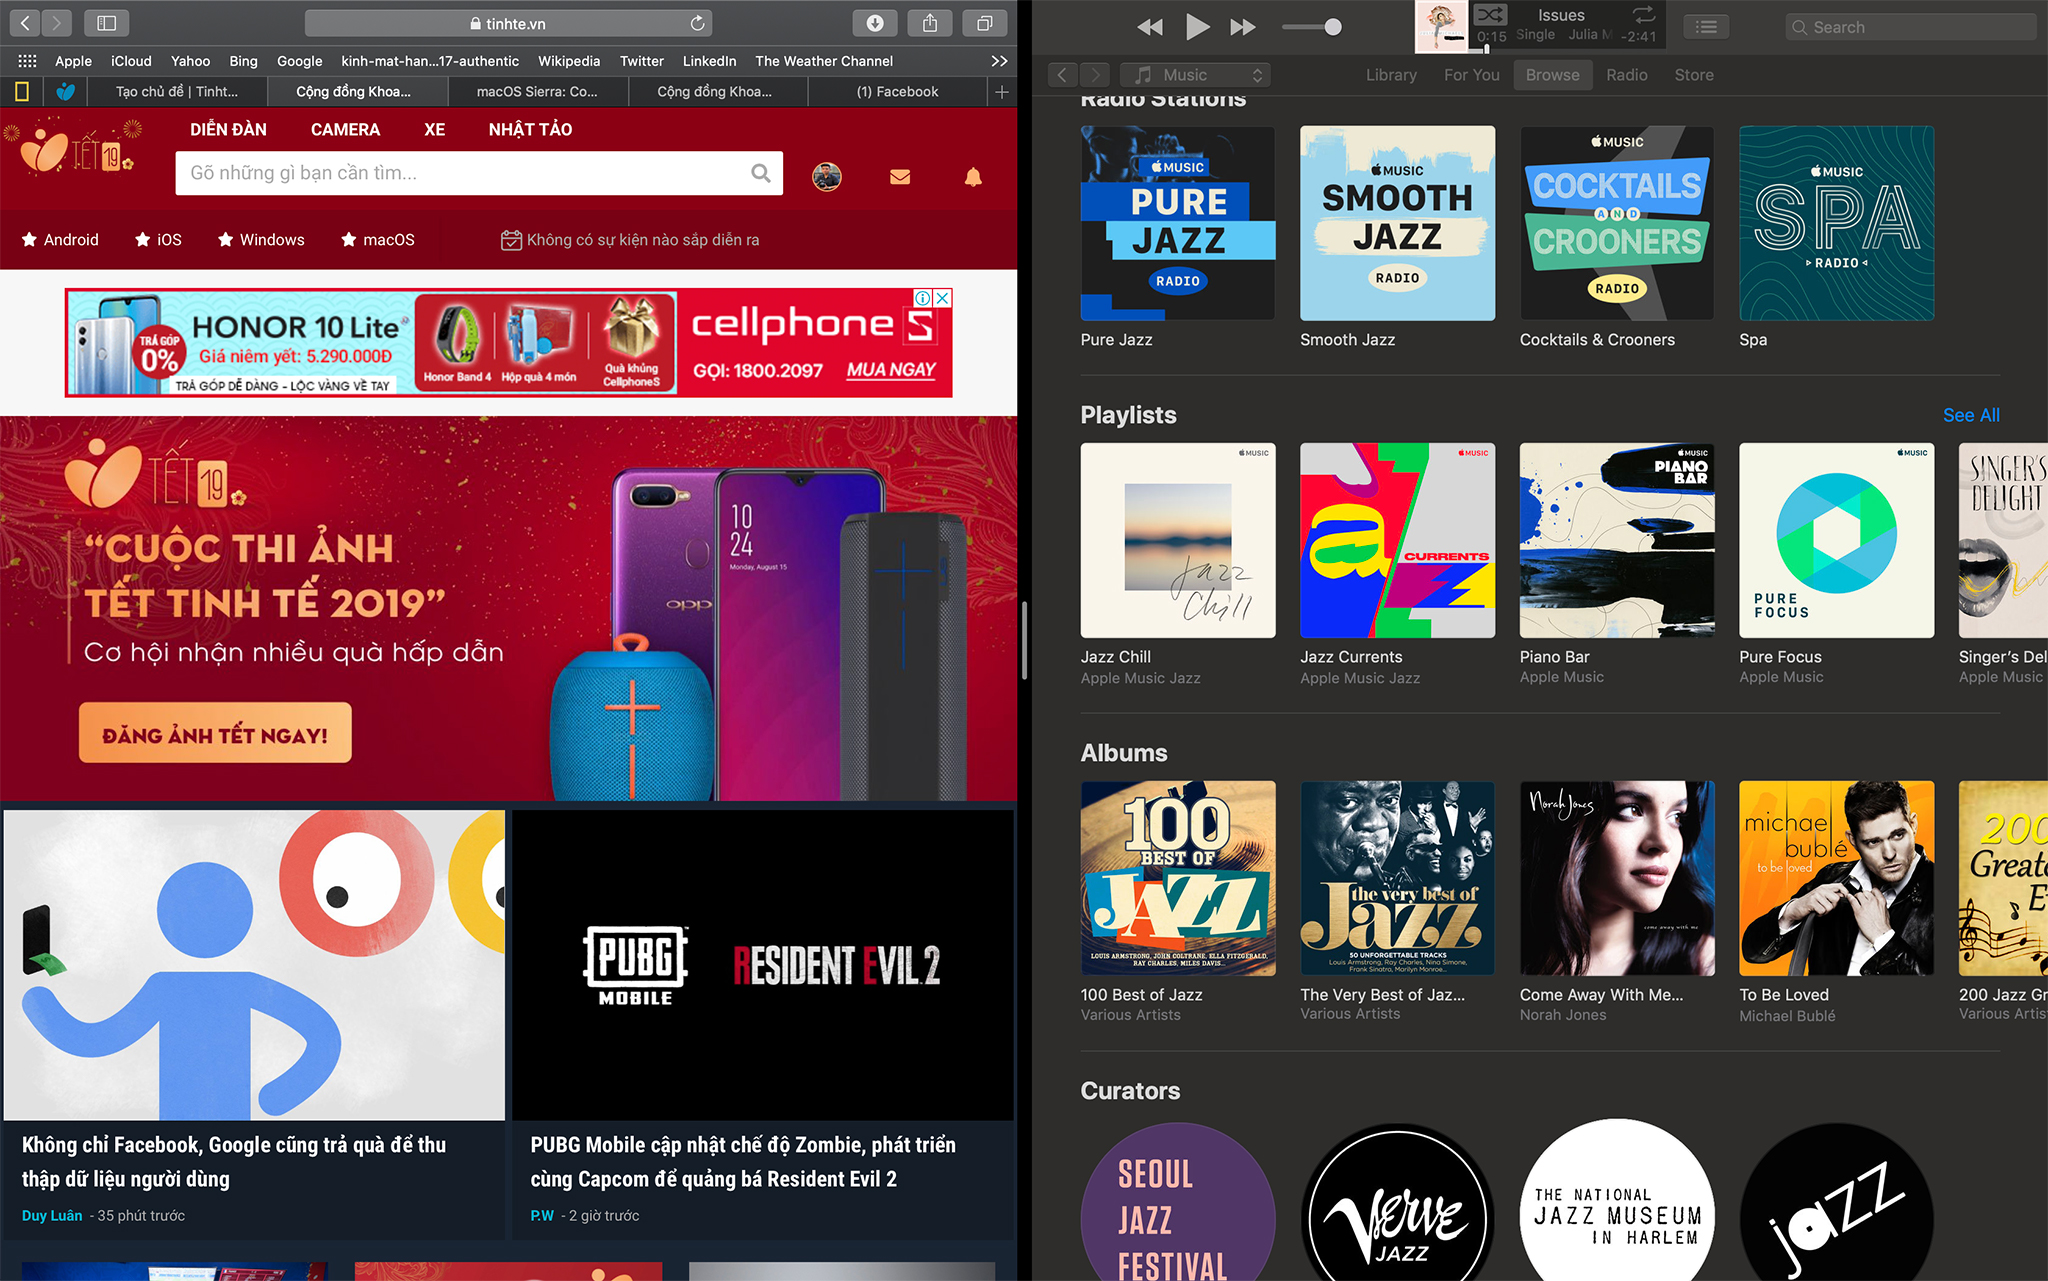Open NHẬT TẢO section
The width and height of the screenshot is (2048, 1281).
click(x=530, y=129)
